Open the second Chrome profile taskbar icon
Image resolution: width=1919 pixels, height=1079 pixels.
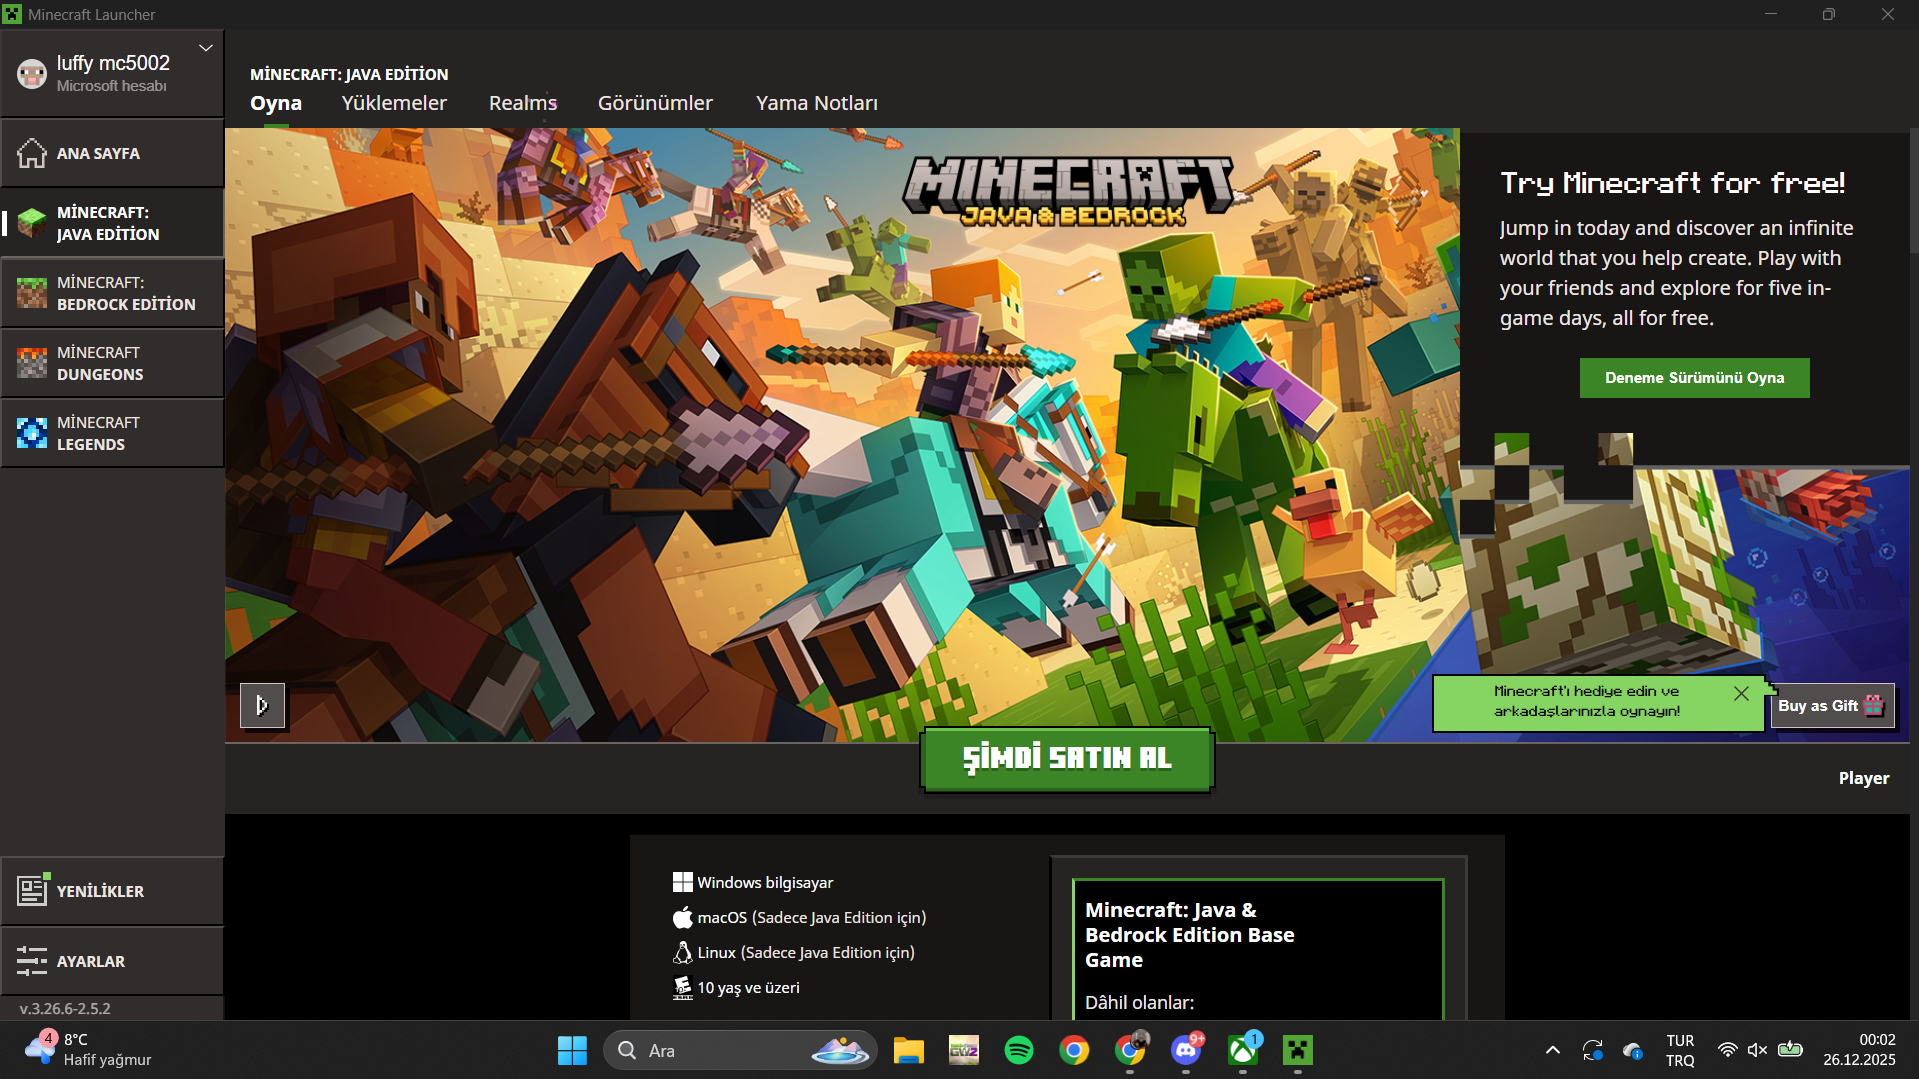point(1130,1050)
